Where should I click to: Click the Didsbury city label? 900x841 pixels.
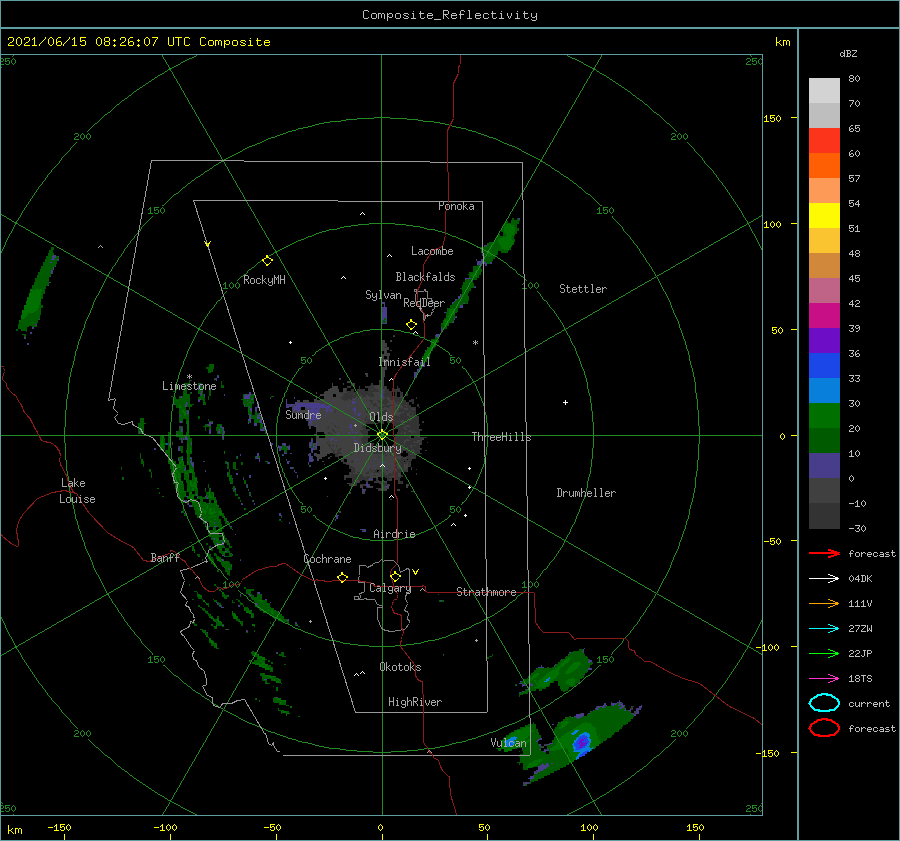(x=377, y=448)
